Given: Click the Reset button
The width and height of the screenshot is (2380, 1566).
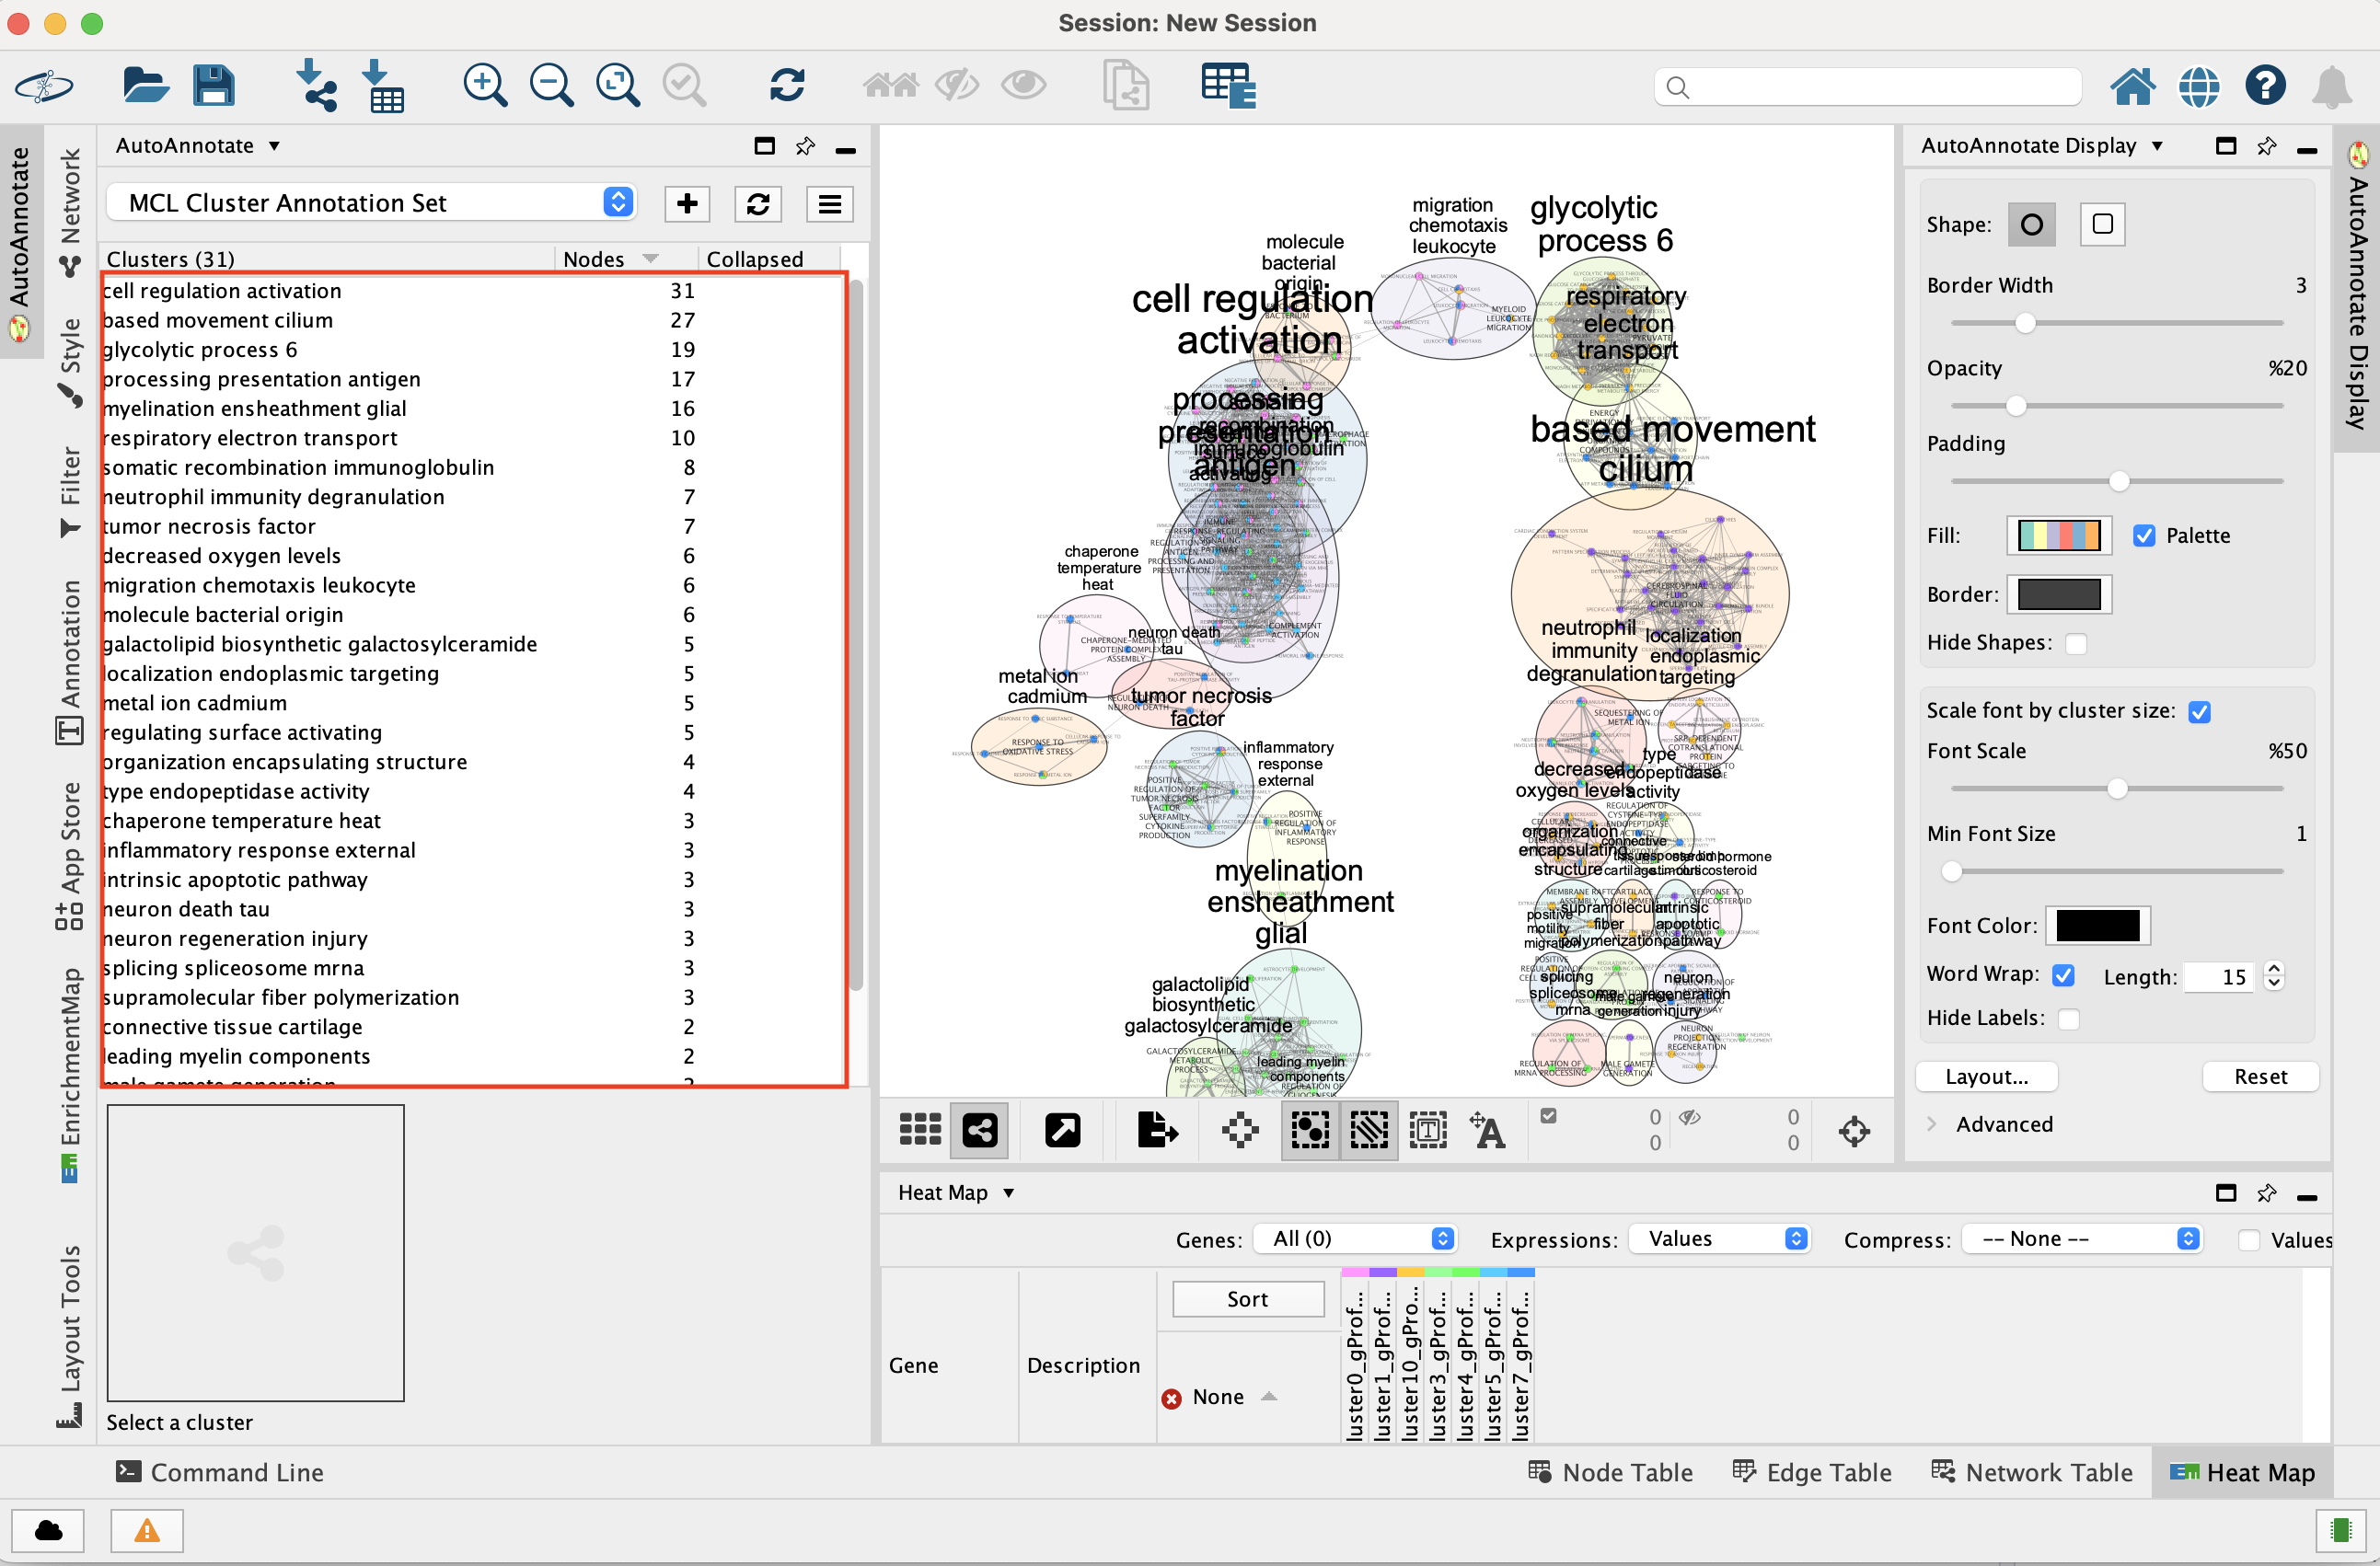Looking at the screenshot, I should [2259, 1076].
